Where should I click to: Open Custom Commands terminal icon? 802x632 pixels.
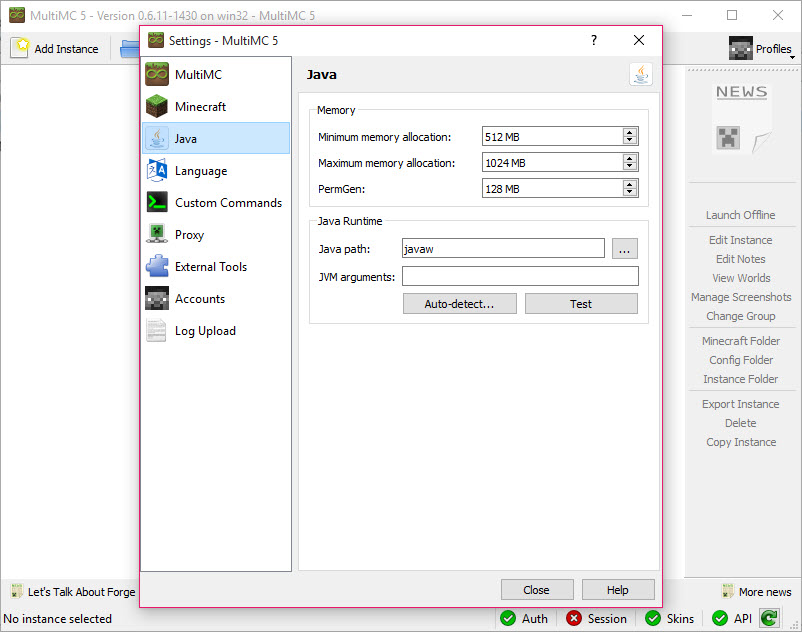(157, 202)
